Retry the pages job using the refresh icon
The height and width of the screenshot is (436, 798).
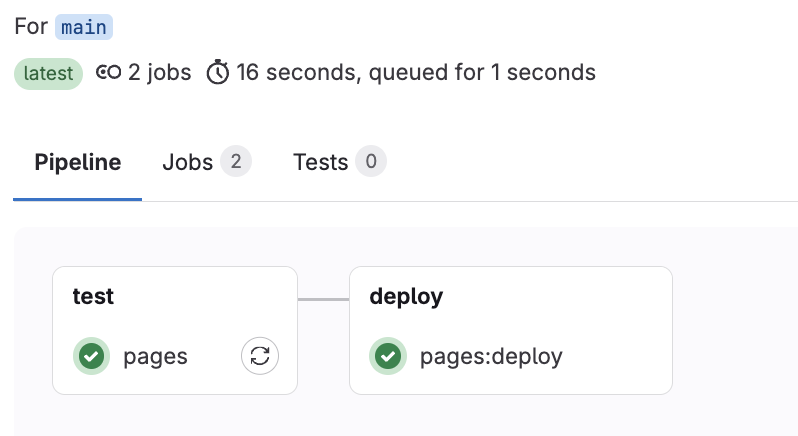pyautogui.click(x=260, y=356)
